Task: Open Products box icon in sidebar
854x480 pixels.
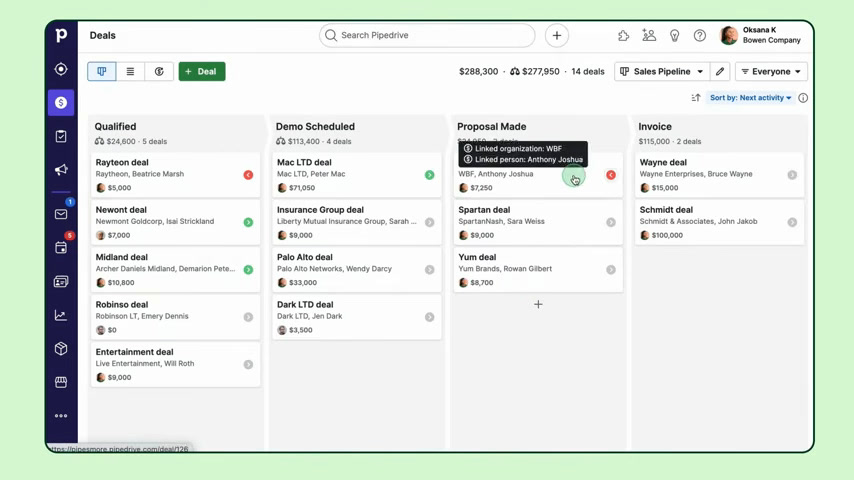Action: [x=61, y=349]
